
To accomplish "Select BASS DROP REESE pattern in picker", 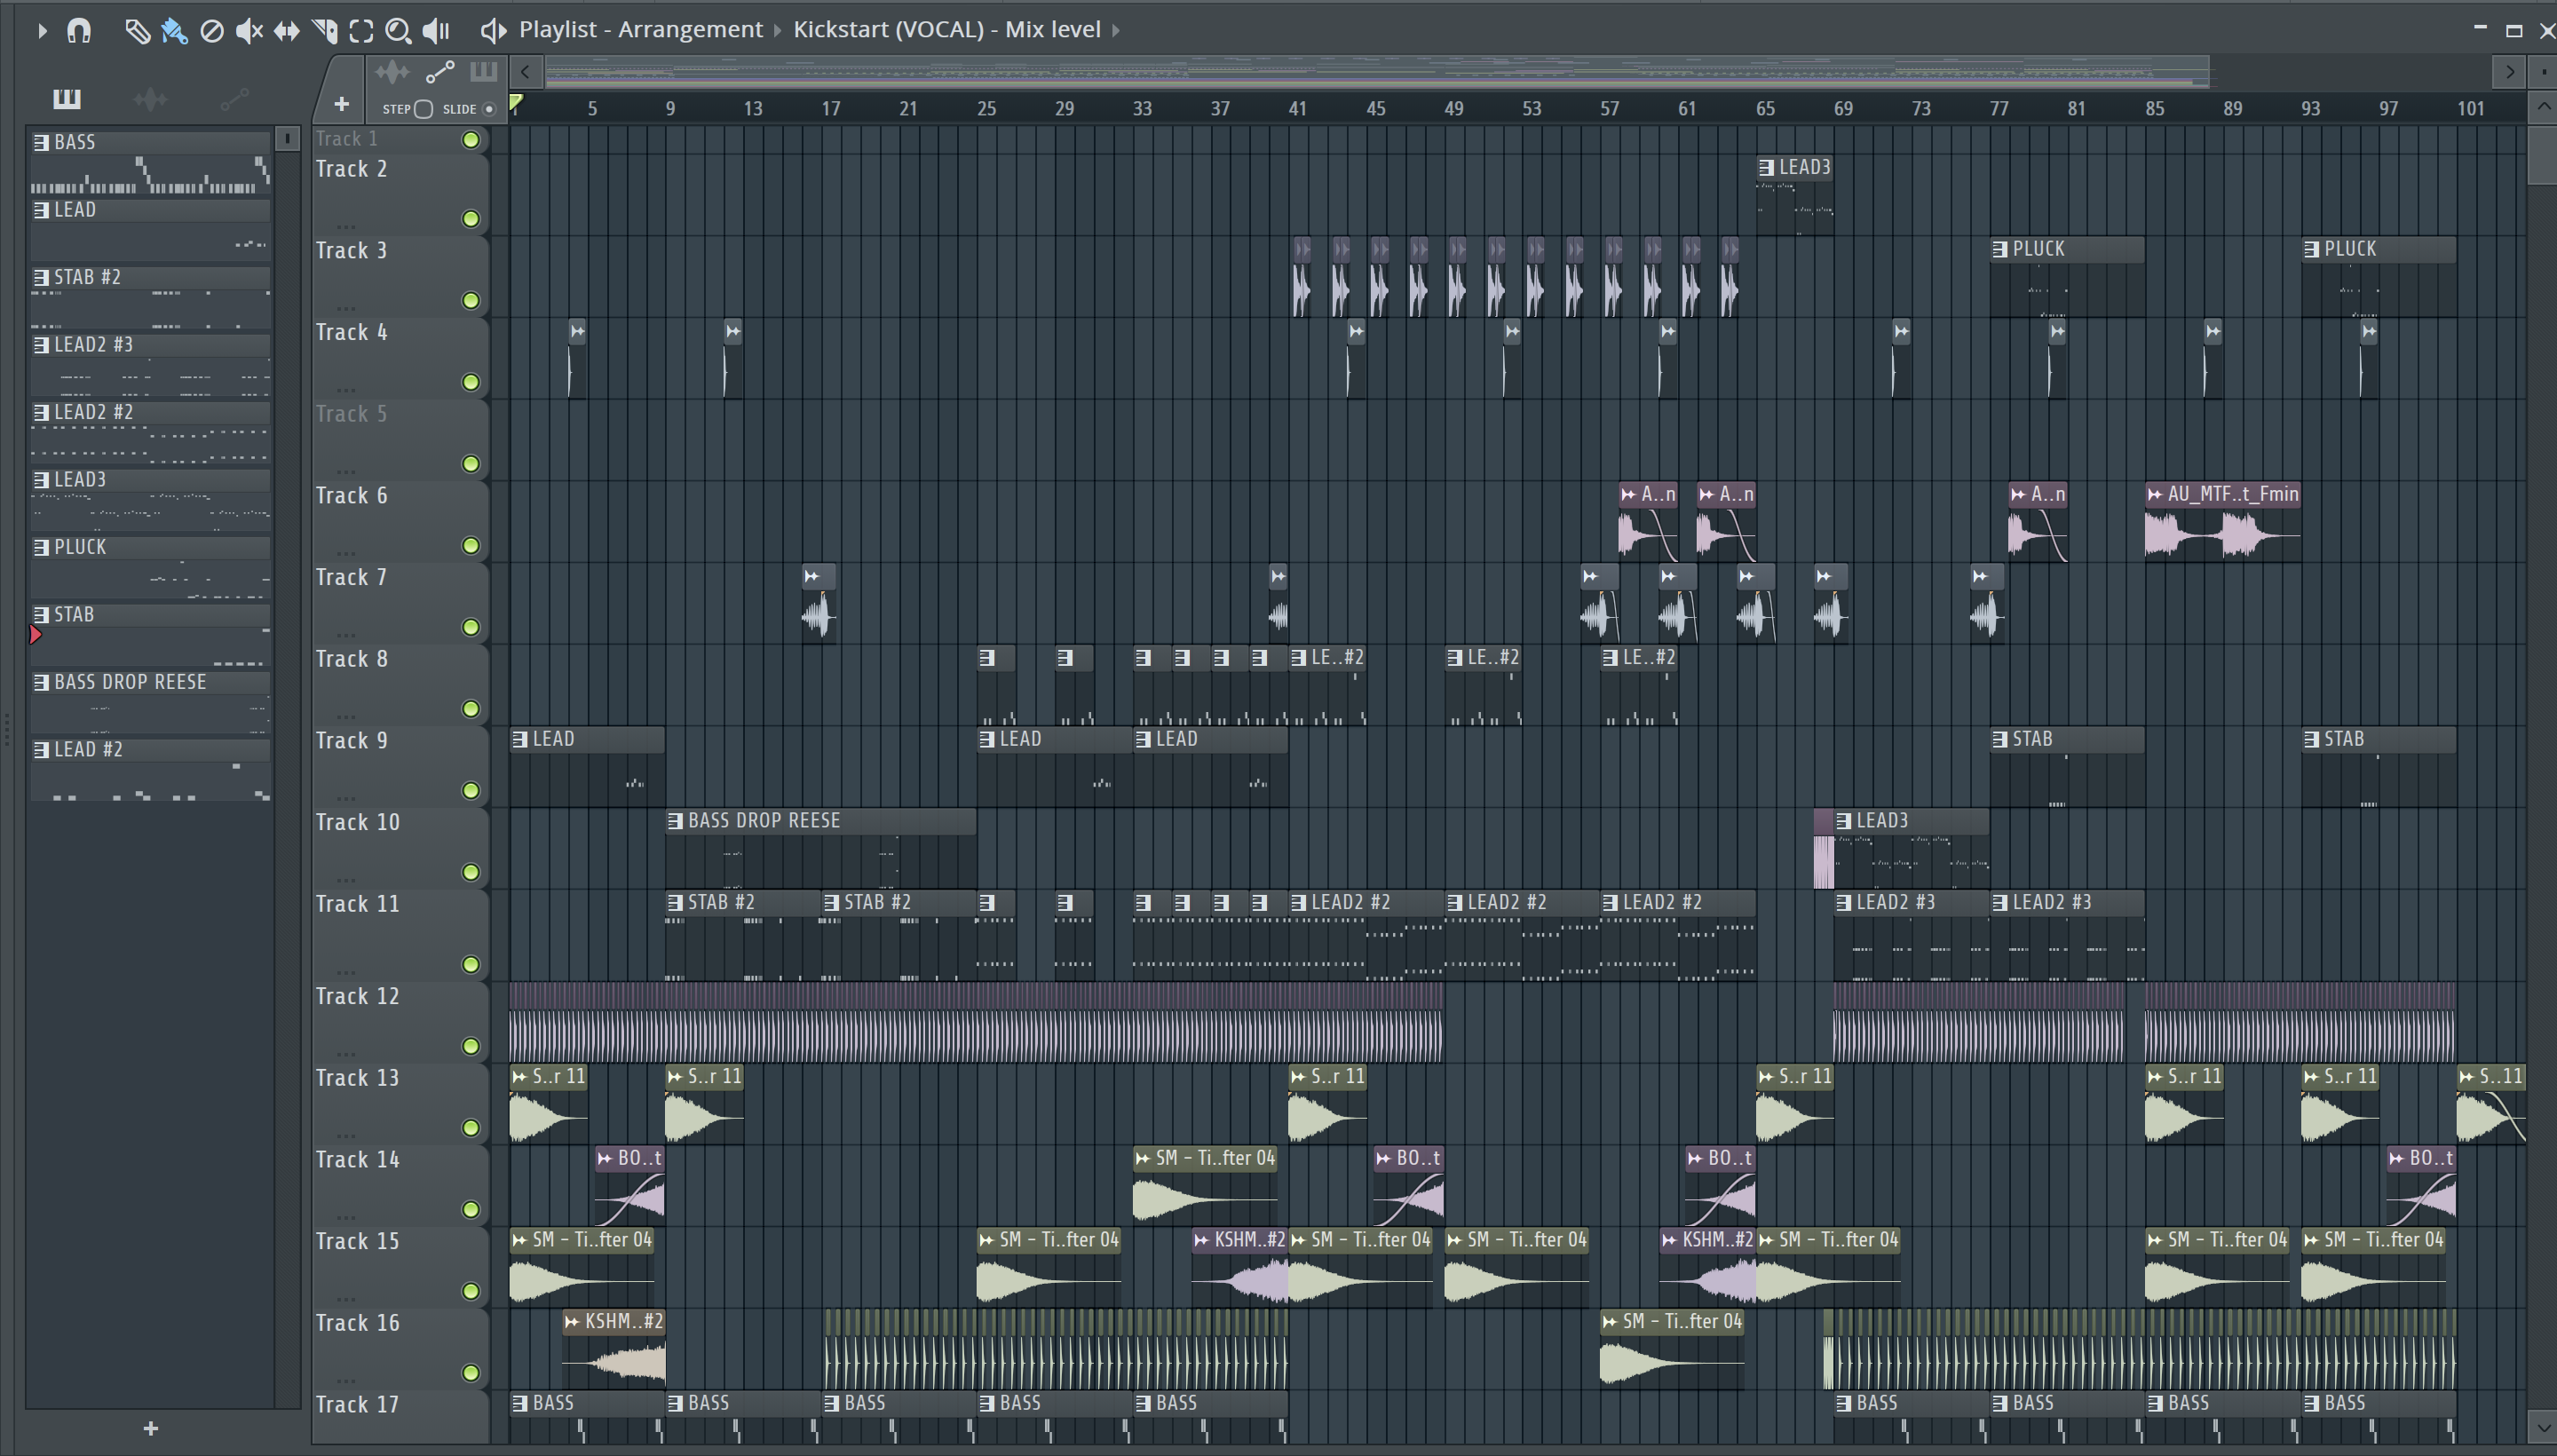I will (150, 702).
